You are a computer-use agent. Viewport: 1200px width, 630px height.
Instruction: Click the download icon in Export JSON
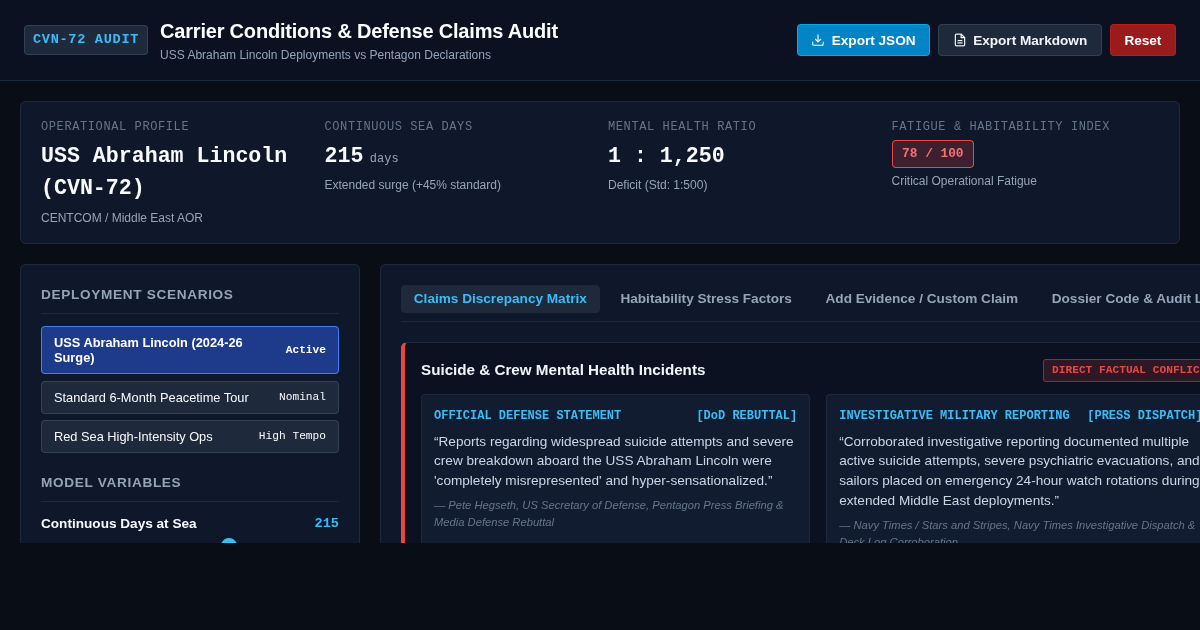click(x=818, y=40)
